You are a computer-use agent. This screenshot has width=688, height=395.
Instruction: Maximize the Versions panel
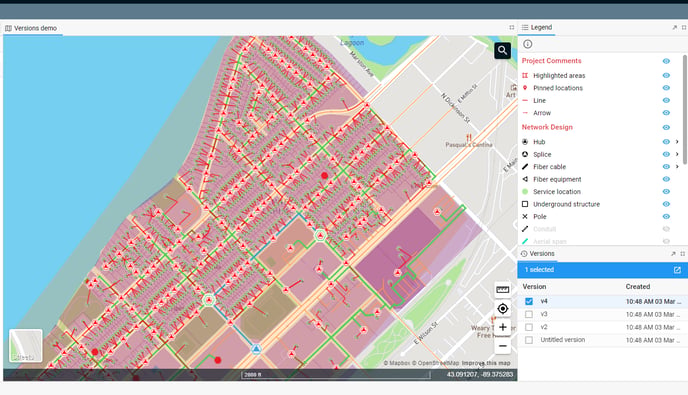[x=682, y=254]
